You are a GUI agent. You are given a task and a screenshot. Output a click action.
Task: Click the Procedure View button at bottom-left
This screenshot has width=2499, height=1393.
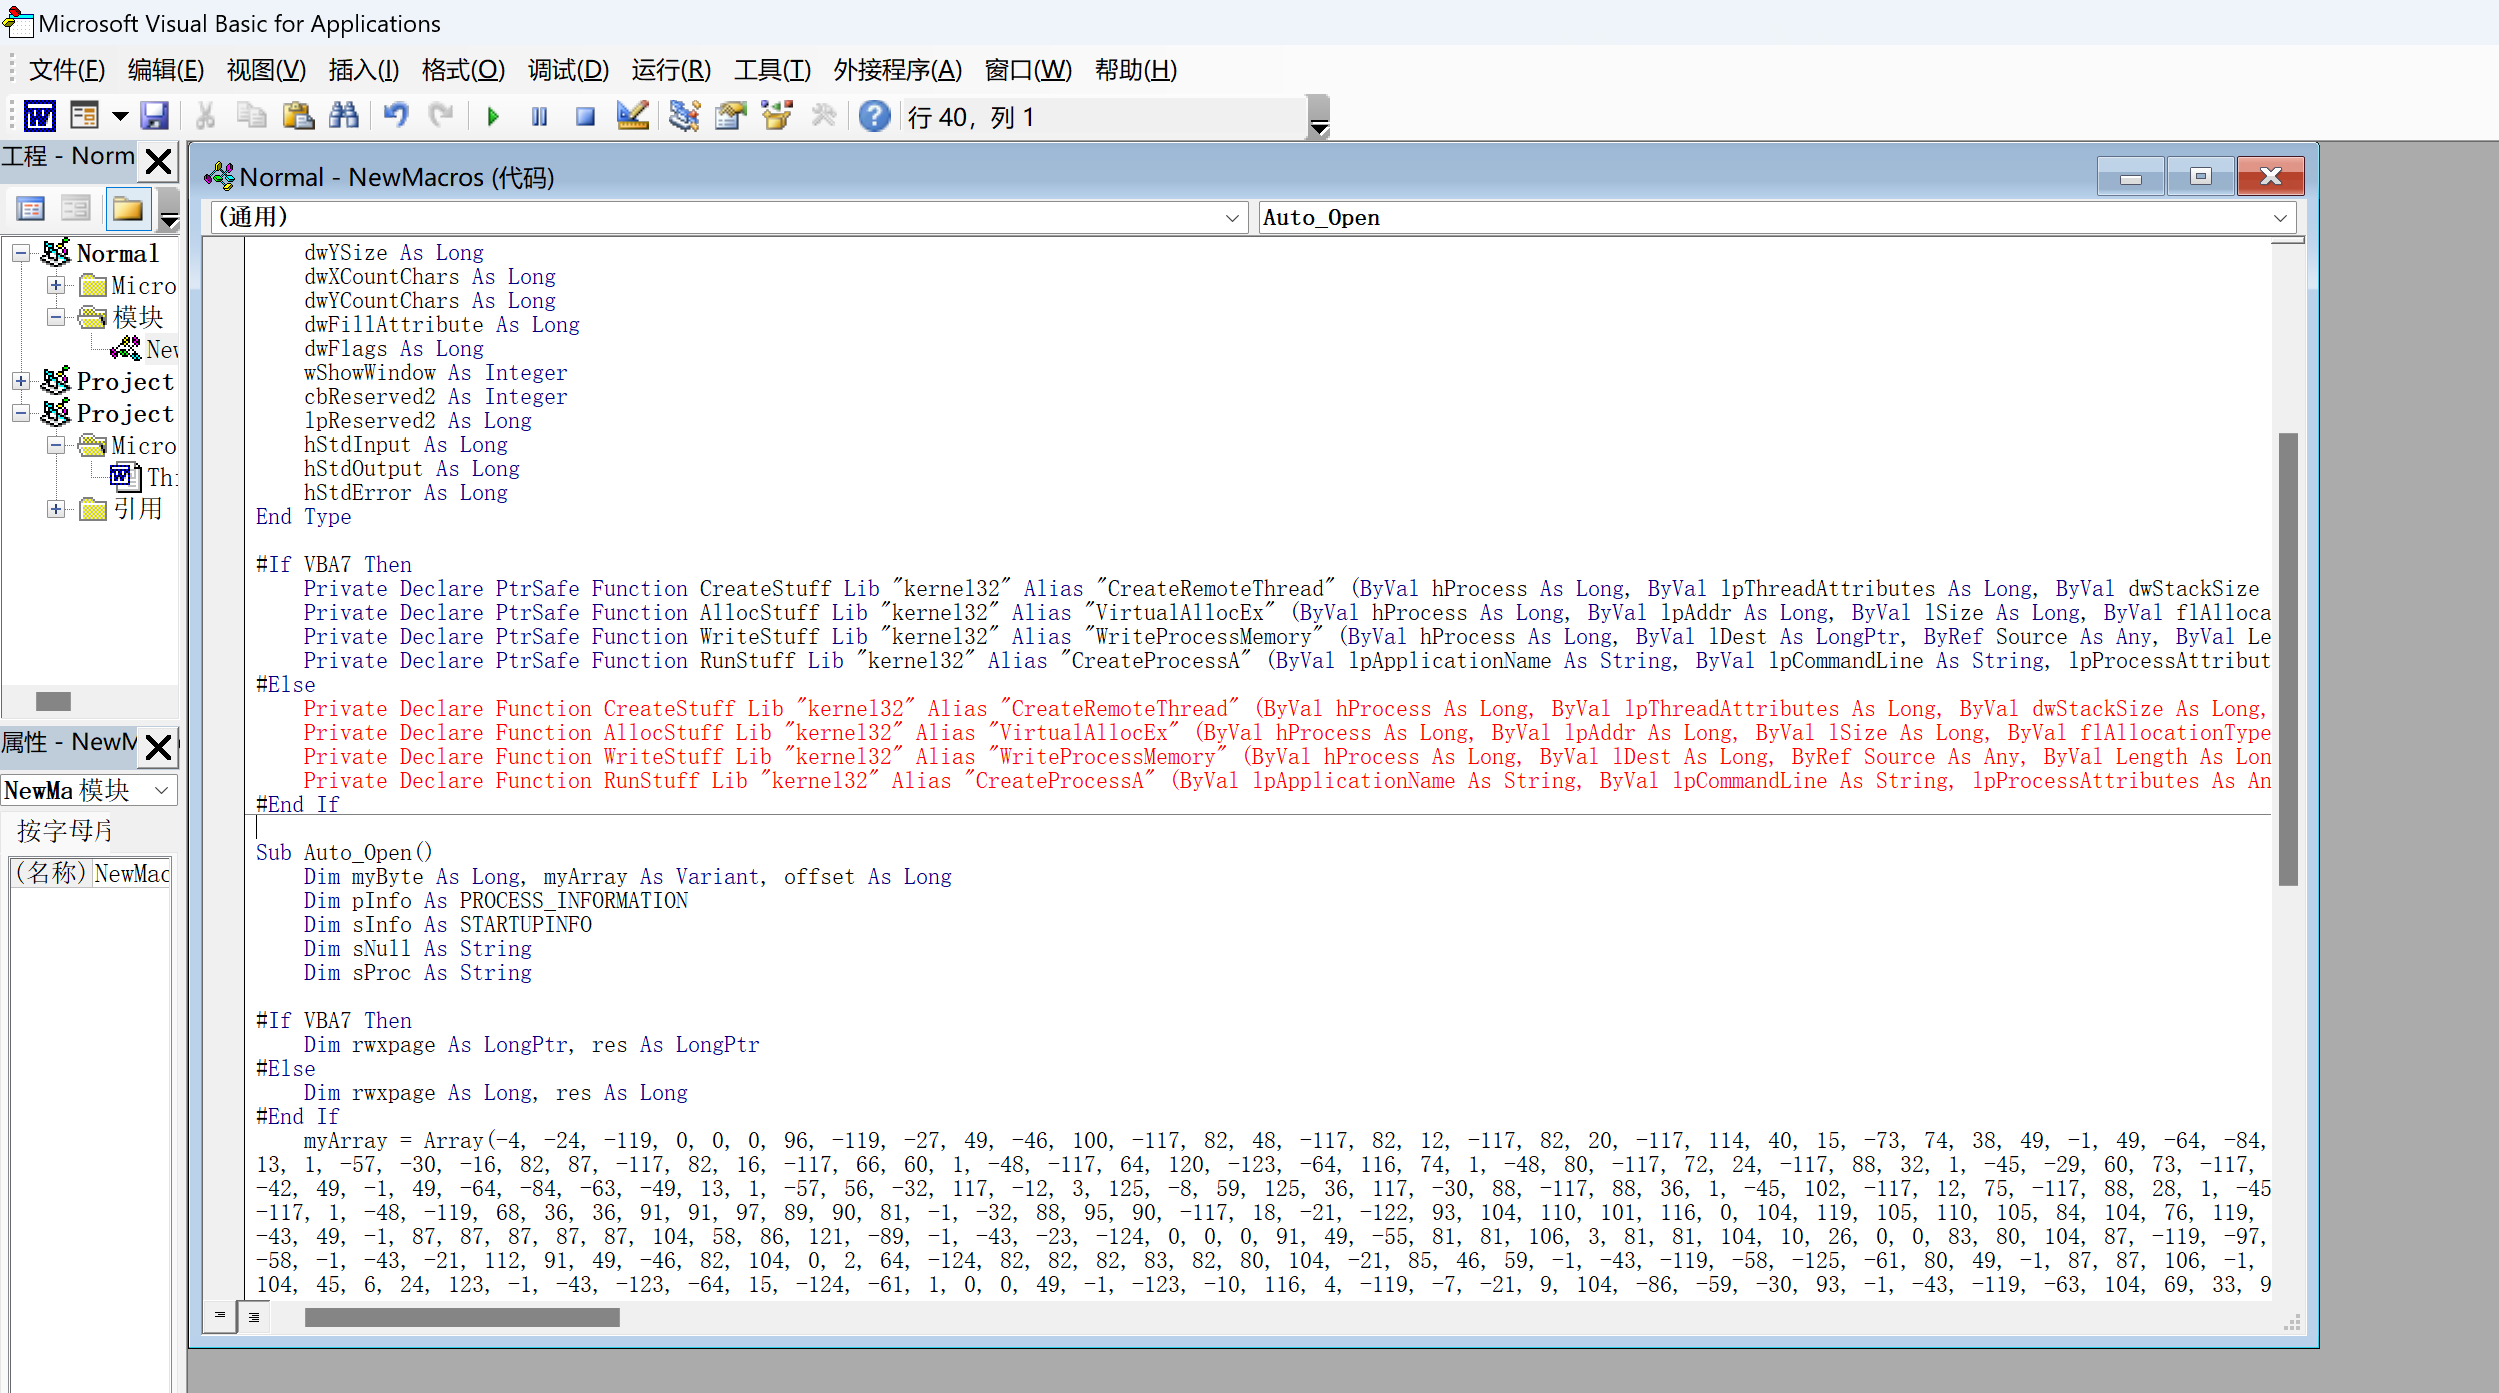pyautogui.click(x=220, y=1316)
